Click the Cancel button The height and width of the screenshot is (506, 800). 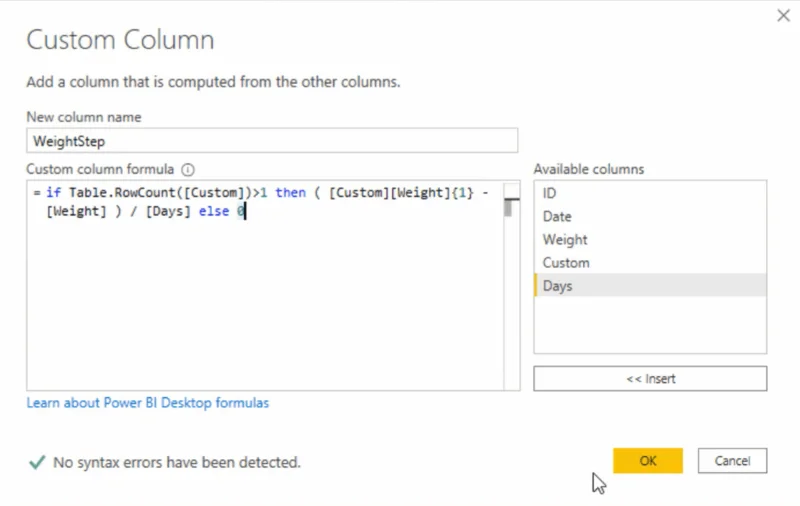[x=732, y=461]
